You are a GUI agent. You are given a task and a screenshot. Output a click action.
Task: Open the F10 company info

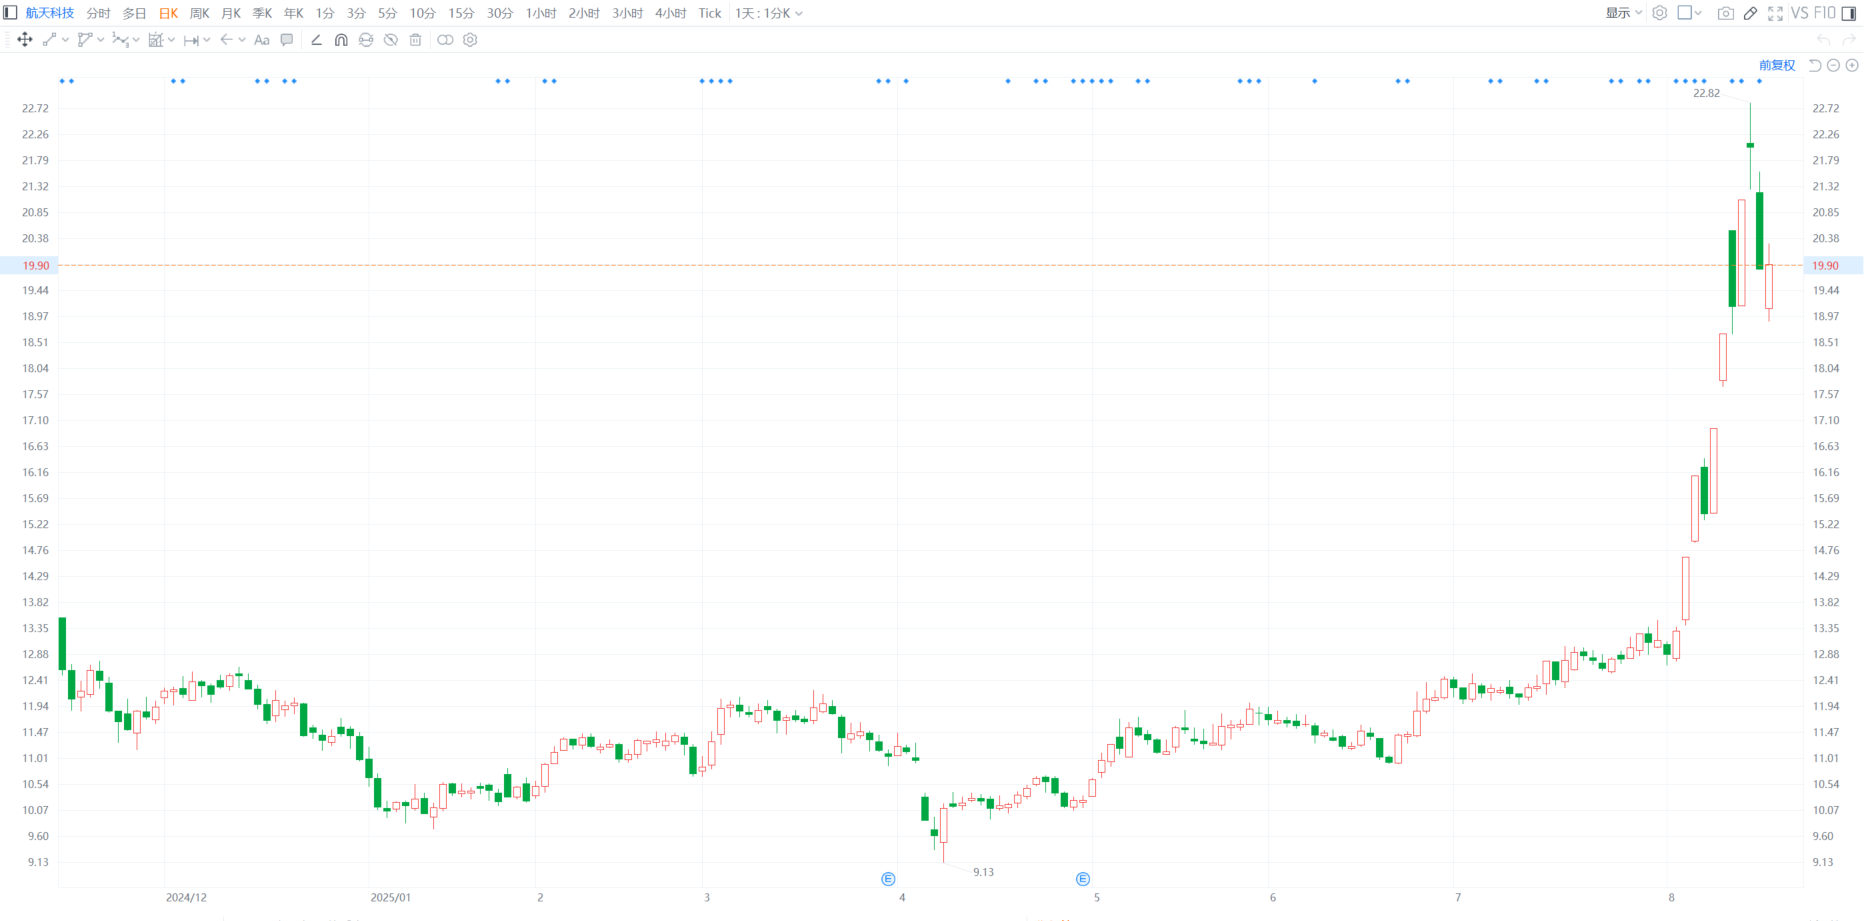[x=1825, y=13]
